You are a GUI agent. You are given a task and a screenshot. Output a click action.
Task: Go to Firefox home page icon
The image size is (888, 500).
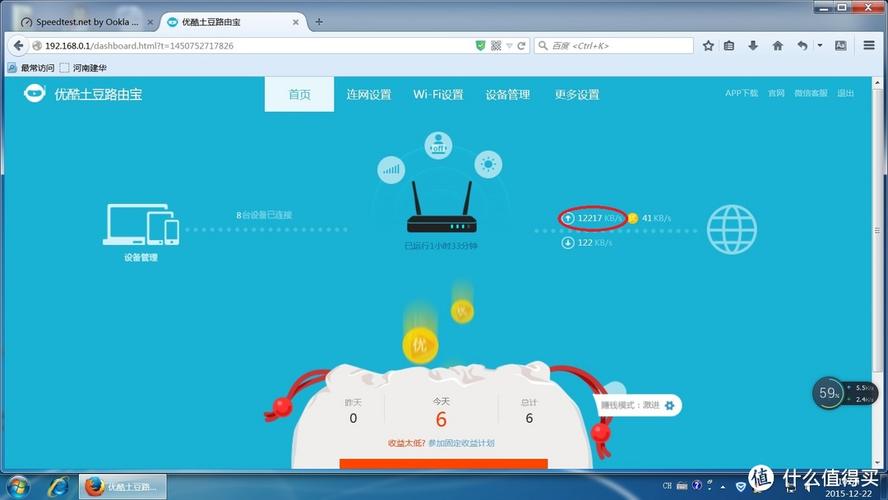pyautogui.click(x=775, y=46)
